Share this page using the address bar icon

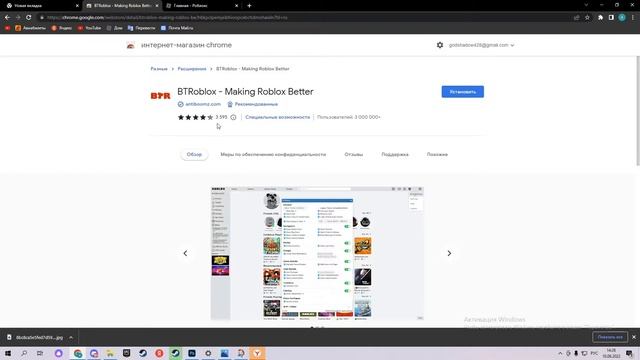click(576, 18)
